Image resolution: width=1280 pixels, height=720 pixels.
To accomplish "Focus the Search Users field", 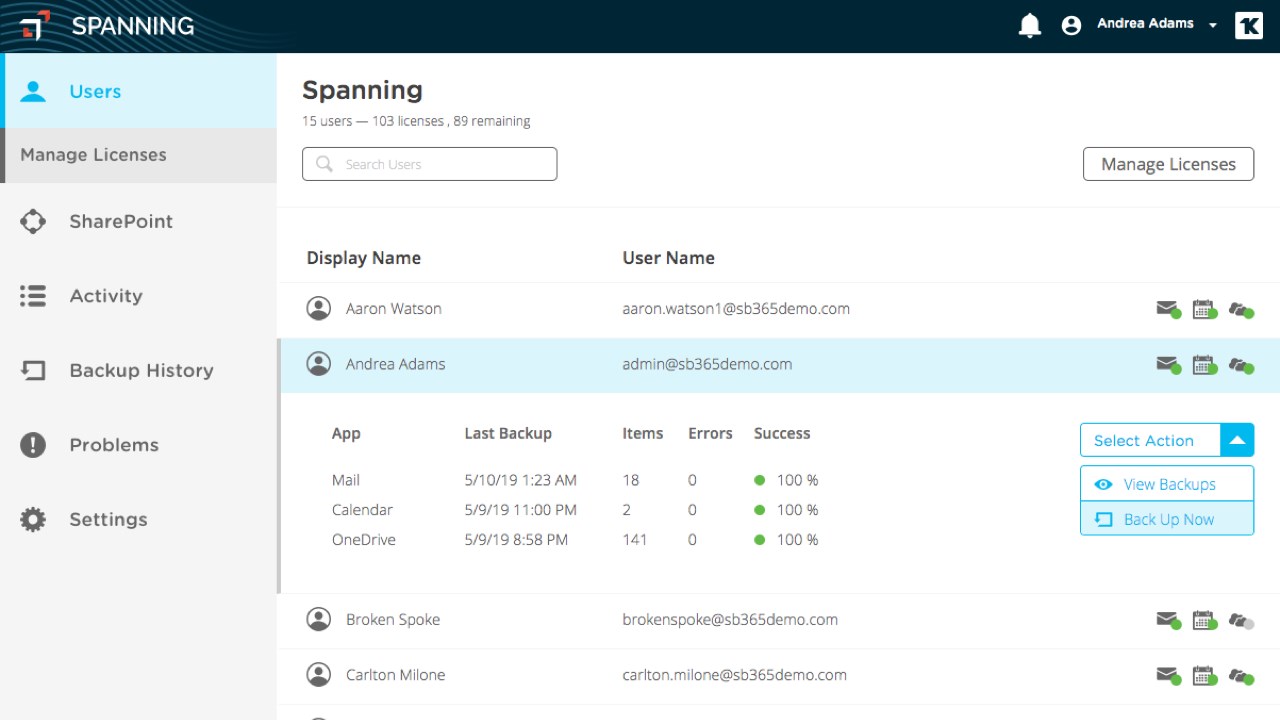I will 429,164.
